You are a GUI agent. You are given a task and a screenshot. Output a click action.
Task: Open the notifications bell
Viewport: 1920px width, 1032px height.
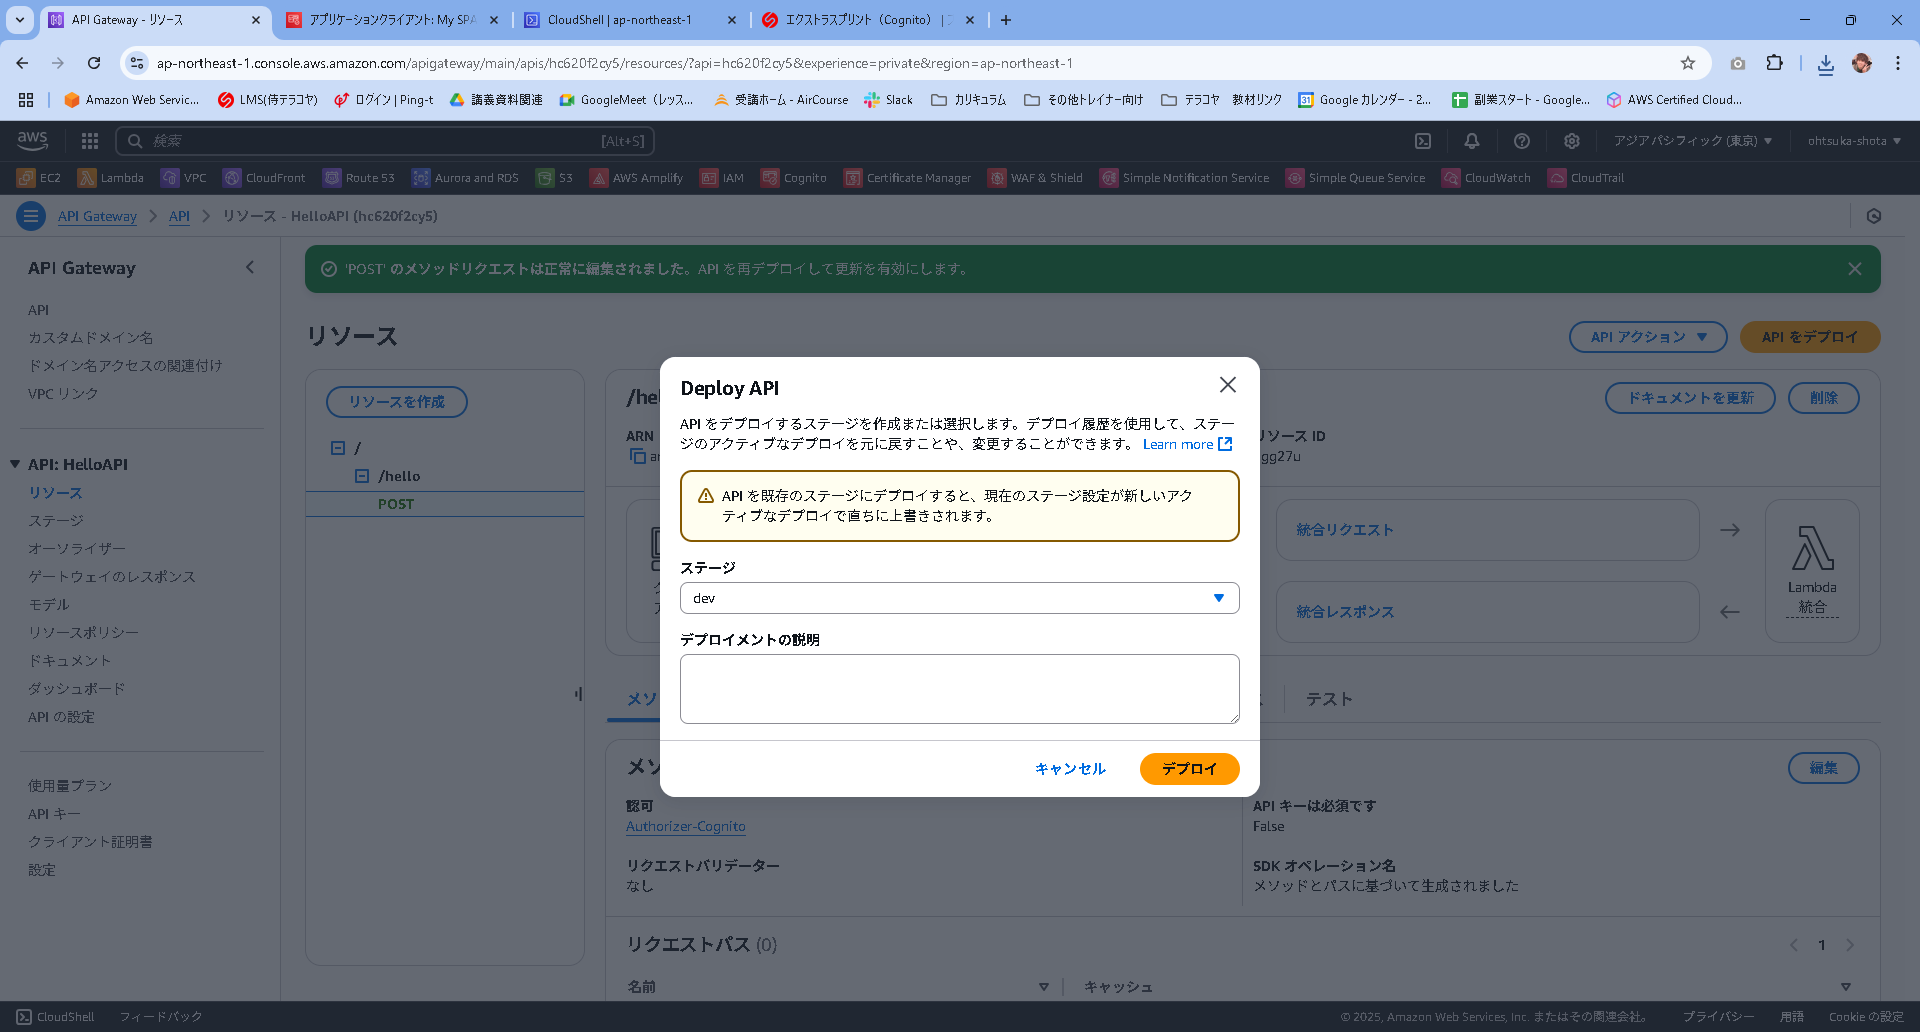(1472, 140)
